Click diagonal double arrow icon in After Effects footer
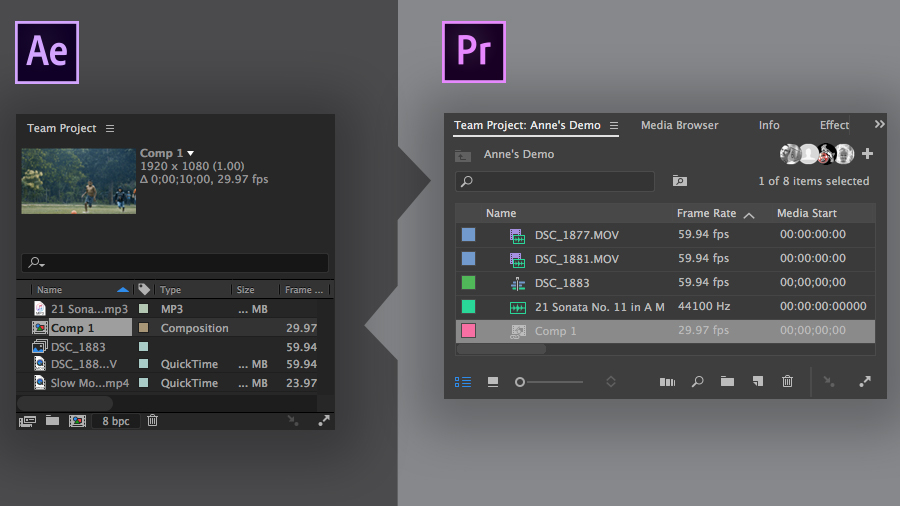Screen dimensions: 900x506 pos(324,421)
